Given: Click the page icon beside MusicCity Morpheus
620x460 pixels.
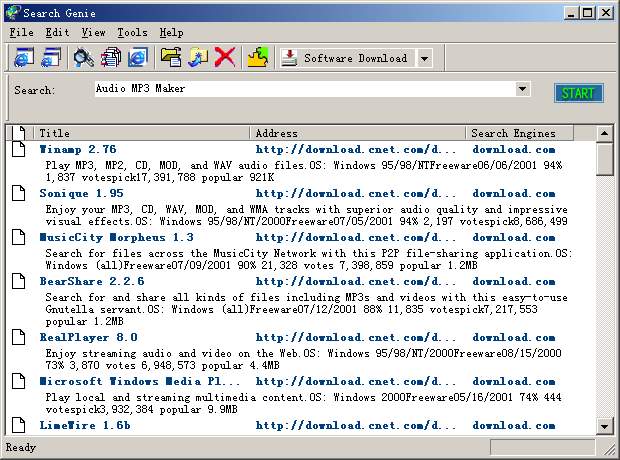Looking at the screenshot, I should [x=18, y=237].
